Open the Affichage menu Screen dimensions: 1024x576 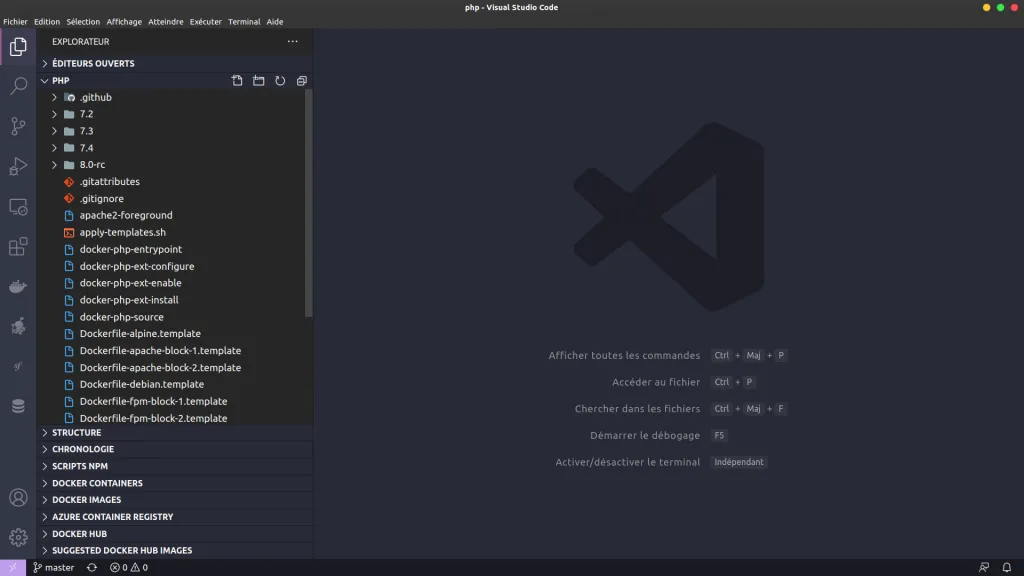pos(124,21)
